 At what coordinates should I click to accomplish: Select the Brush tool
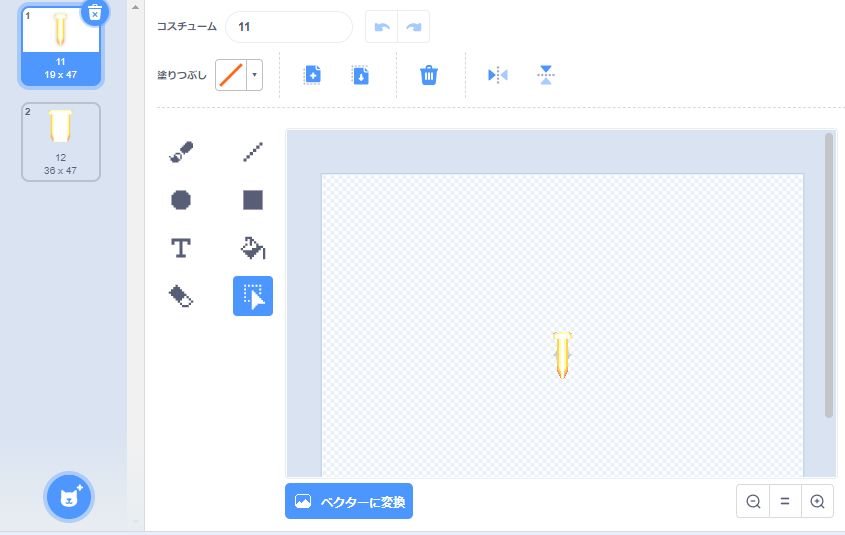[181, 152]
